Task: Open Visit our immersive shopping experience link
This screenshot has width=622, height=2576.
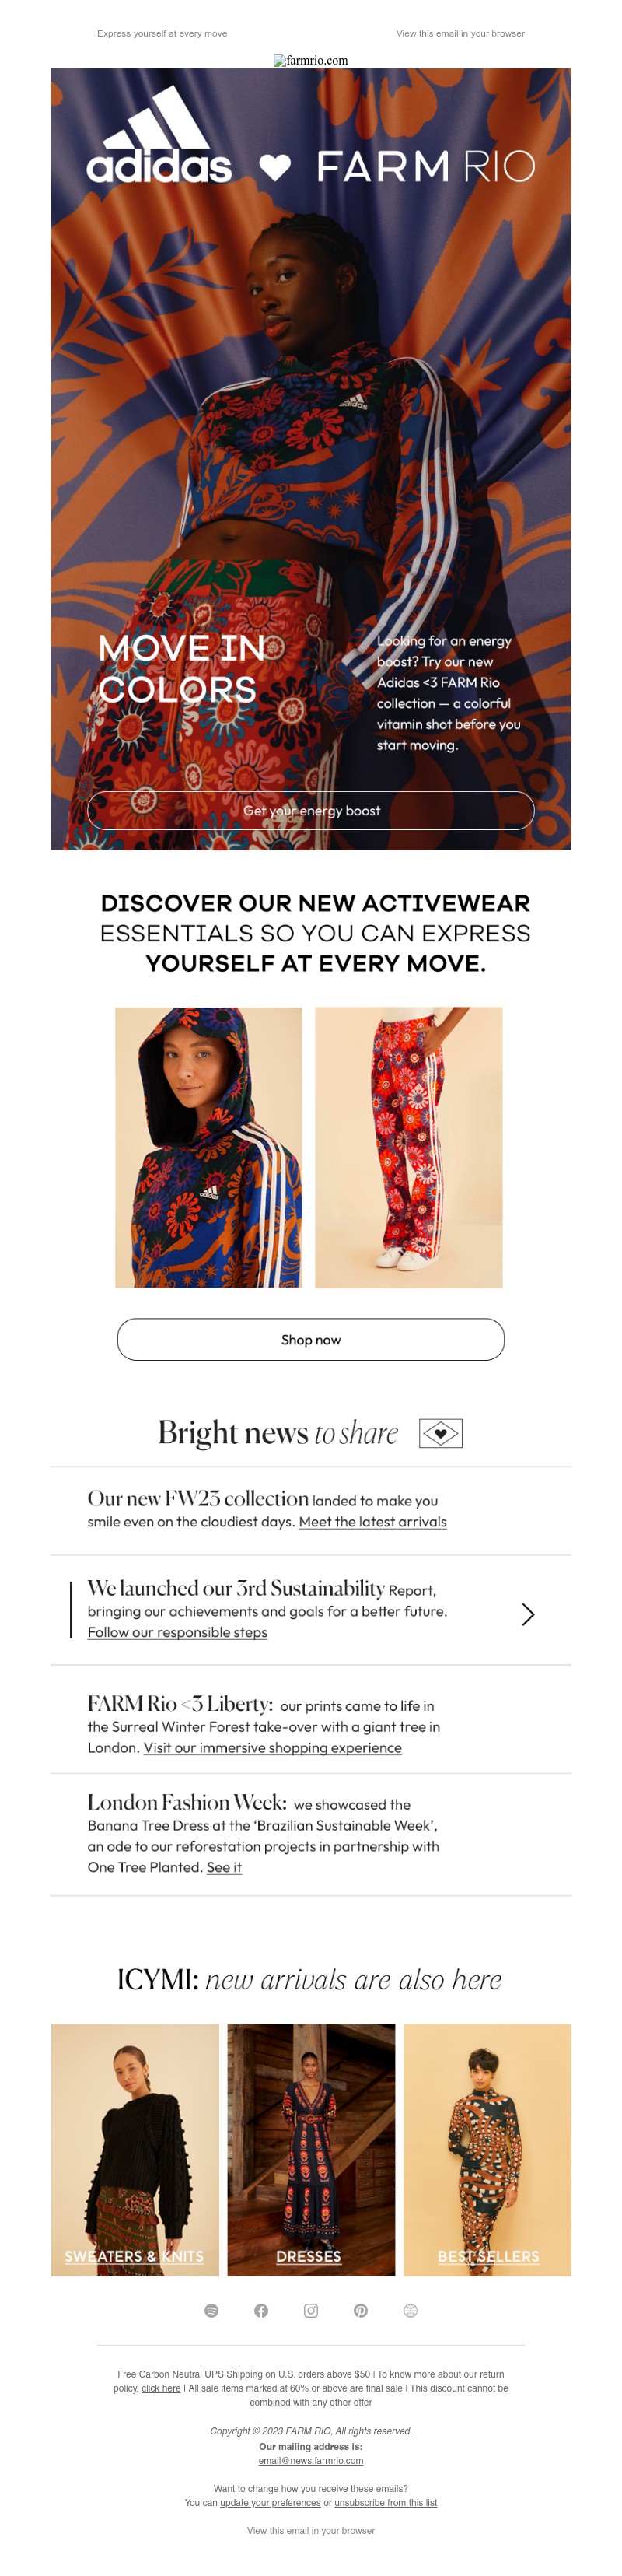Action: pos(272,1747)
